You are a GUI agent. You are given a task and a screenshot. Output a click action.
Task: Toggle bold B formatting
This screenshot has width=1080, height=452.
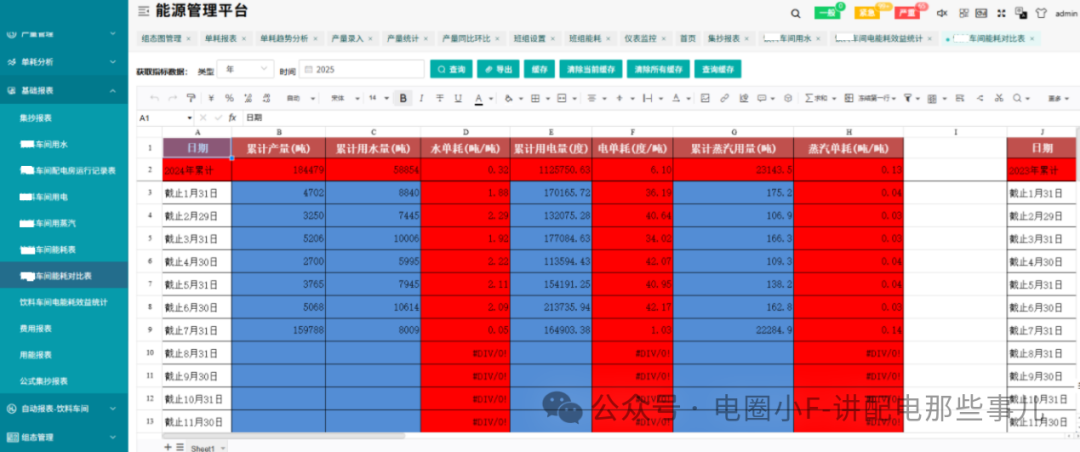pyautogui.click(x=403, y=99)
